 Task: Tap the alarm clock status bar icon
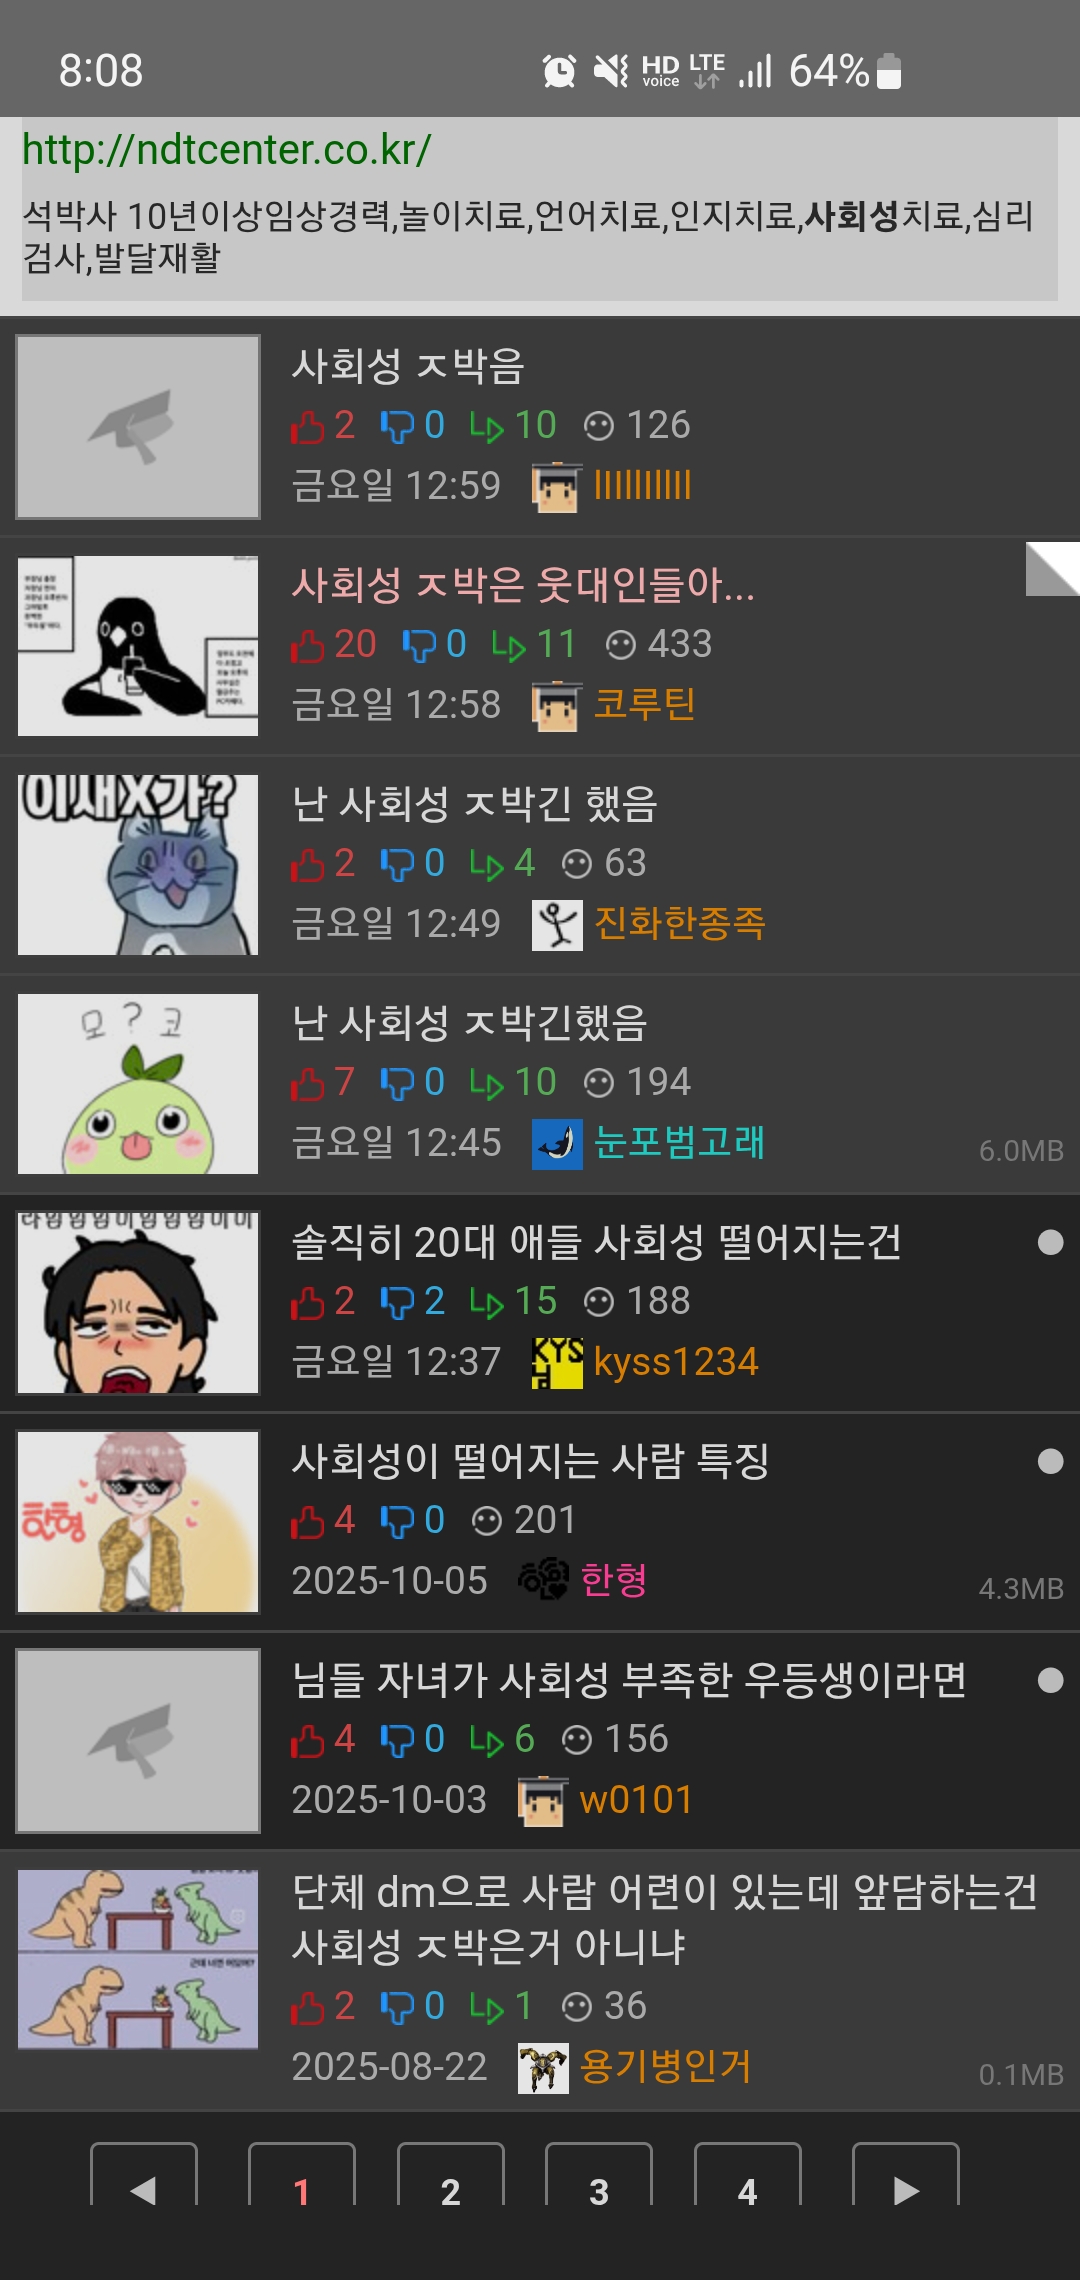(559, 71)
